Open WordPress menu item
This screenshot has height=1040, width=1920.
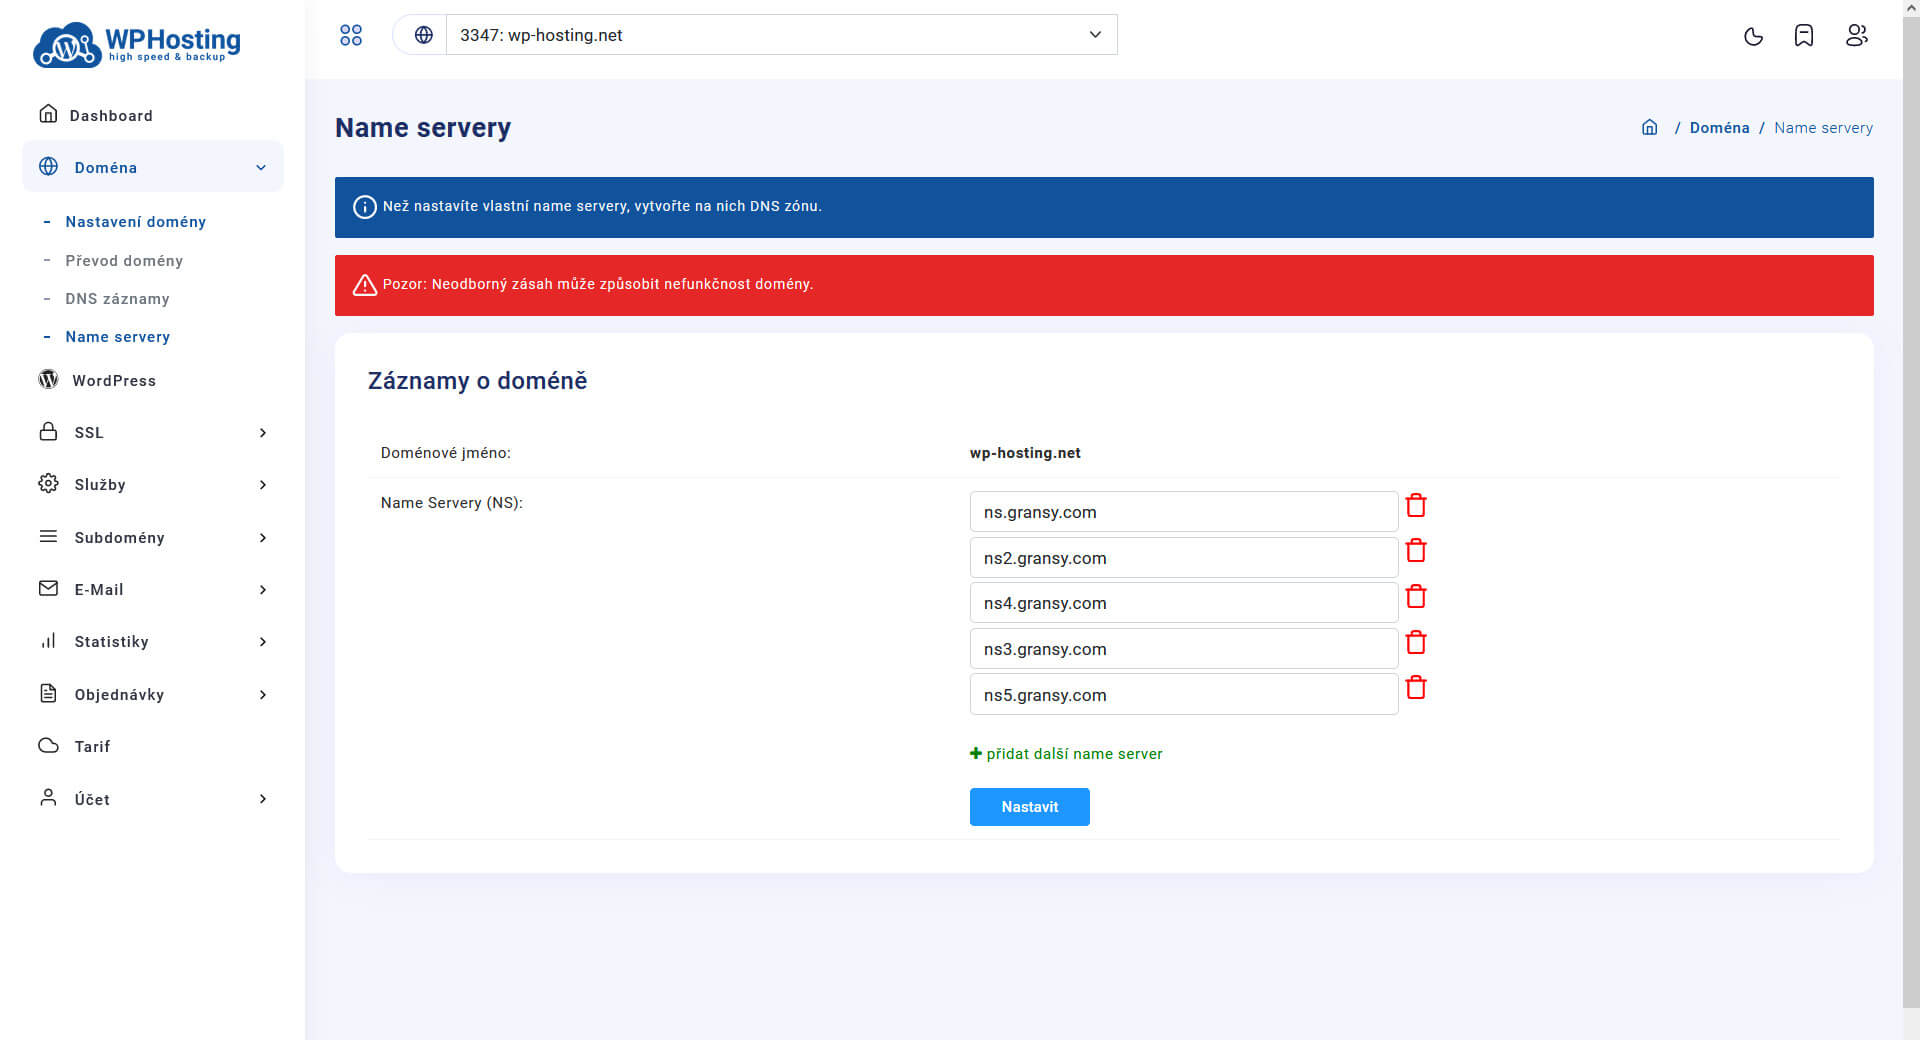[x=114, y=381]
